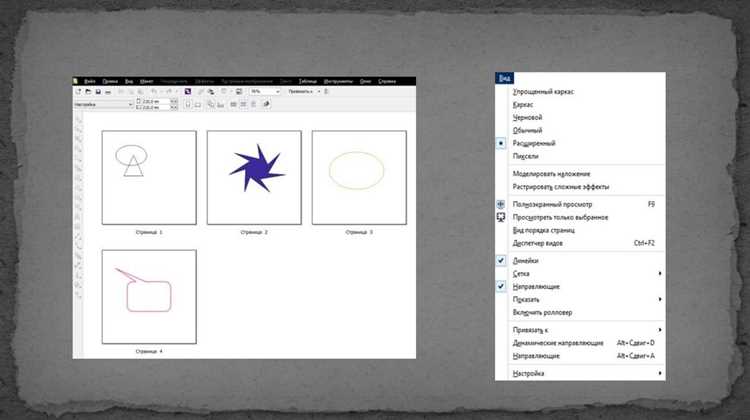Image resolution: width=750 pixels, height=420 pixels.
Task: Click the Save diskette icon
Action: [98, 91]
